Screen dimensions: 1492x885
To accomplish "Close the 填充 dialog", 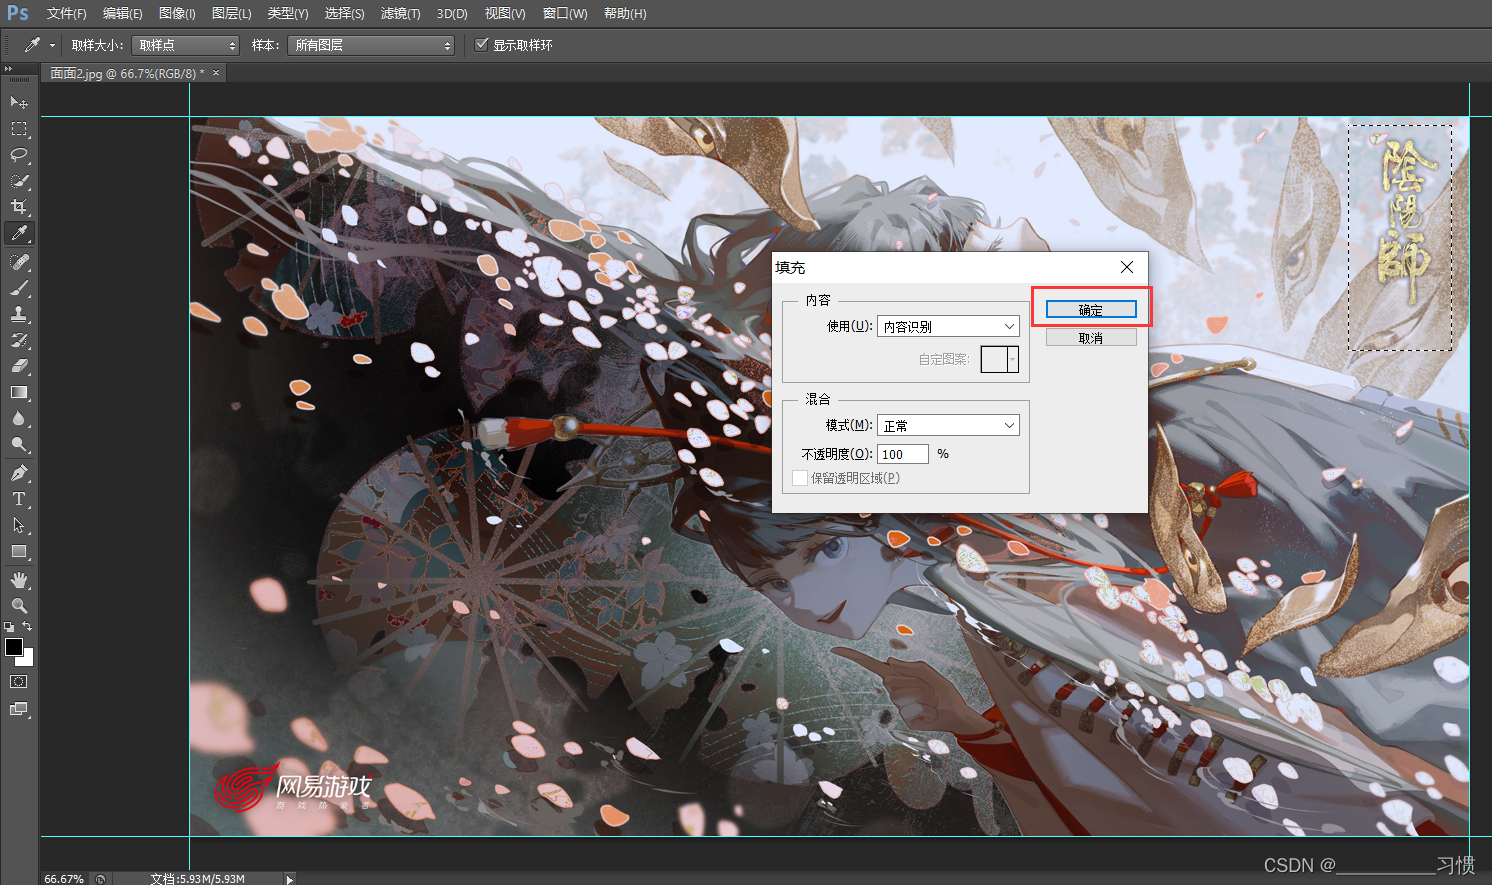I will [x=1127, y=267].
